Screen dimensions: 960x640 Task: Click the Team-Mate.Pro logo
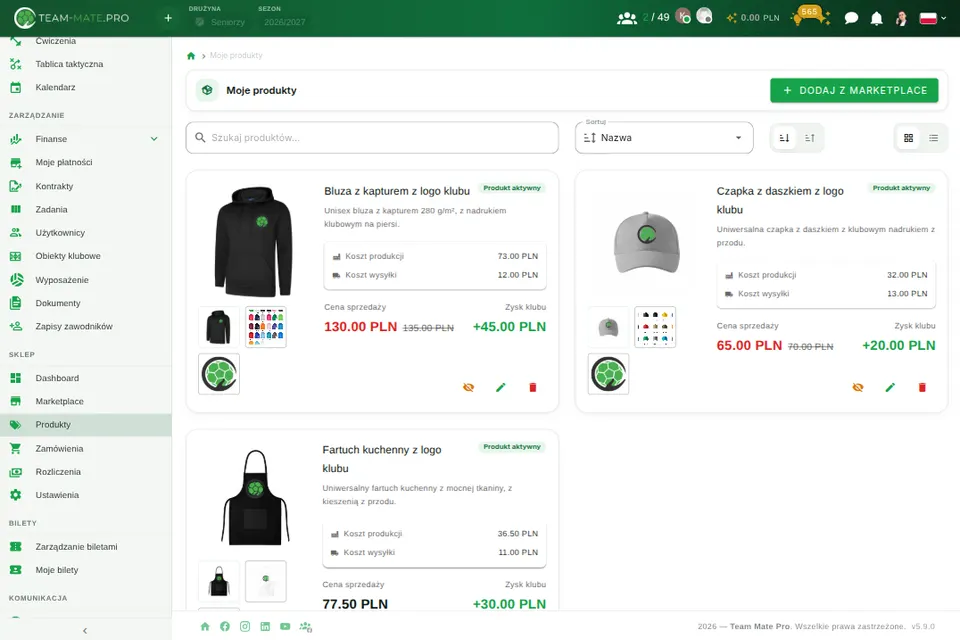pyautogui.click(x=72, y=18)
